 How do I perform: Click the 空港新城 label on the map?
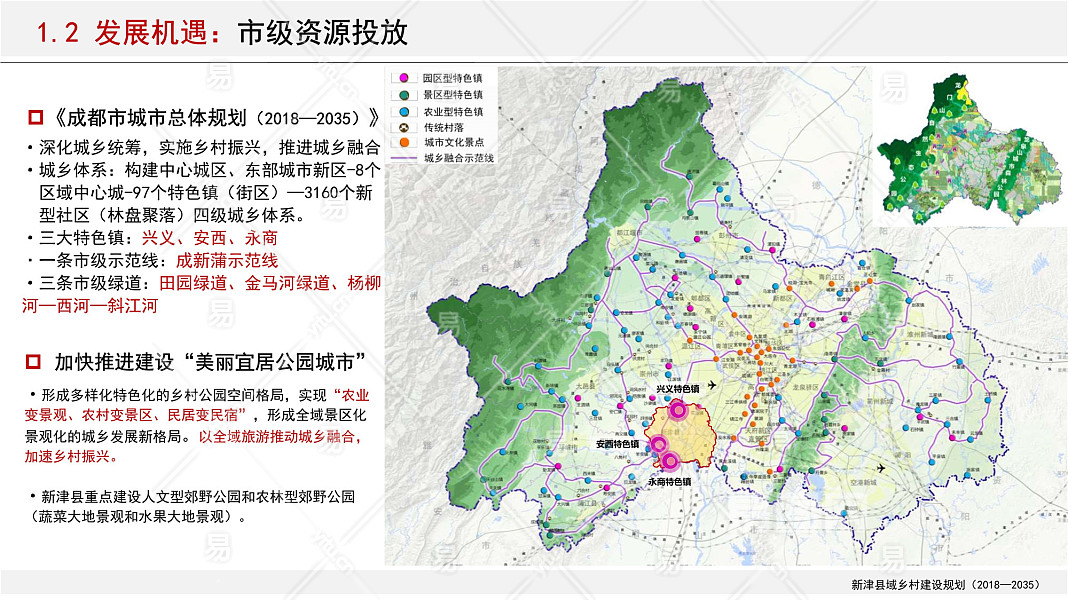click(x=863, y=482)
